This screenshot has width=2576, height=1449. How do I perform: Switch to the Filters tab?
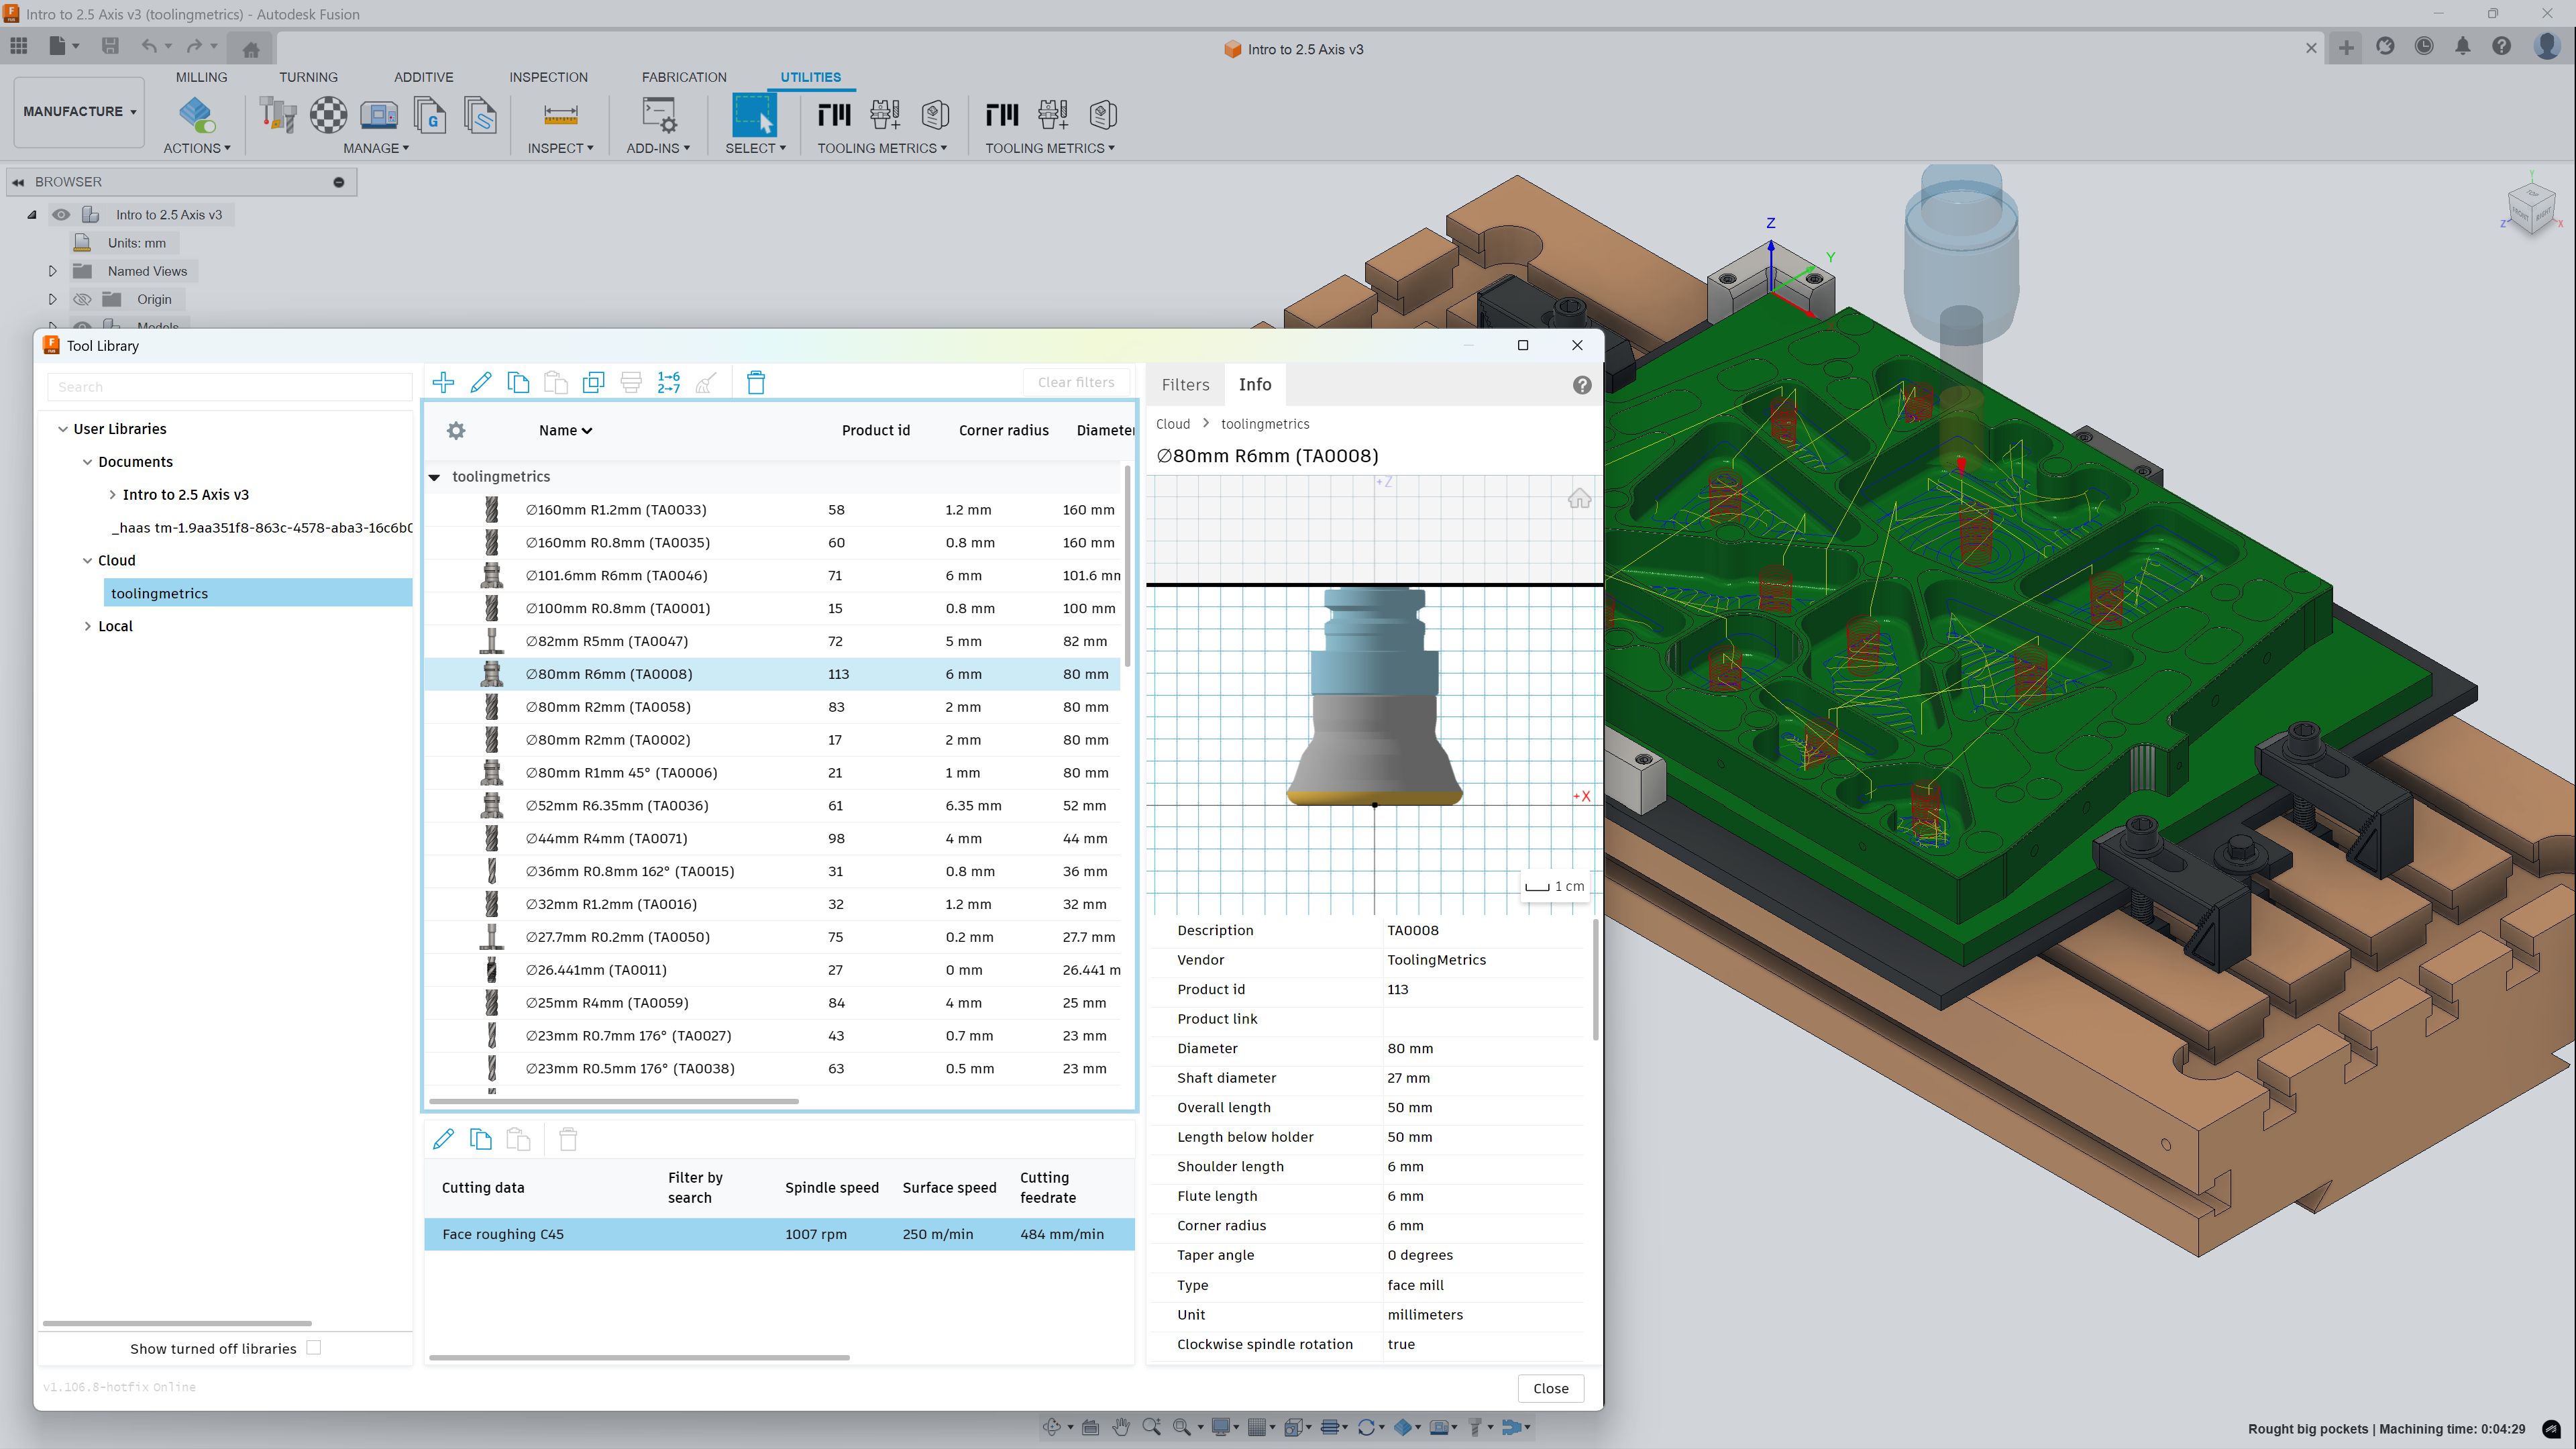point(1185,385)
